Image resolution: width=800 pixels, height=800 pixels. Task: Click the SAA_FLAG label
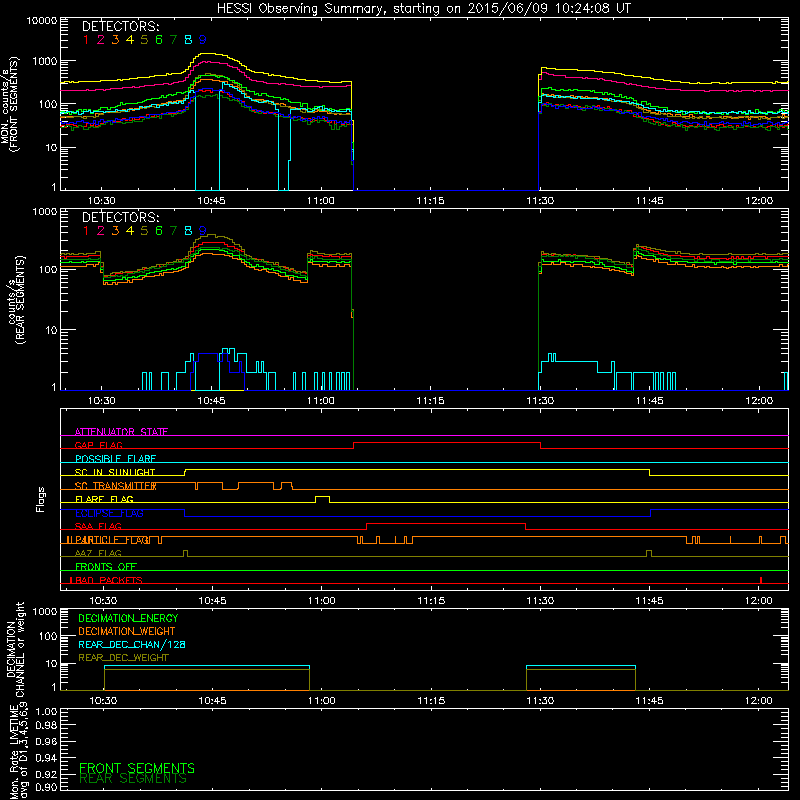pos(98,526)
